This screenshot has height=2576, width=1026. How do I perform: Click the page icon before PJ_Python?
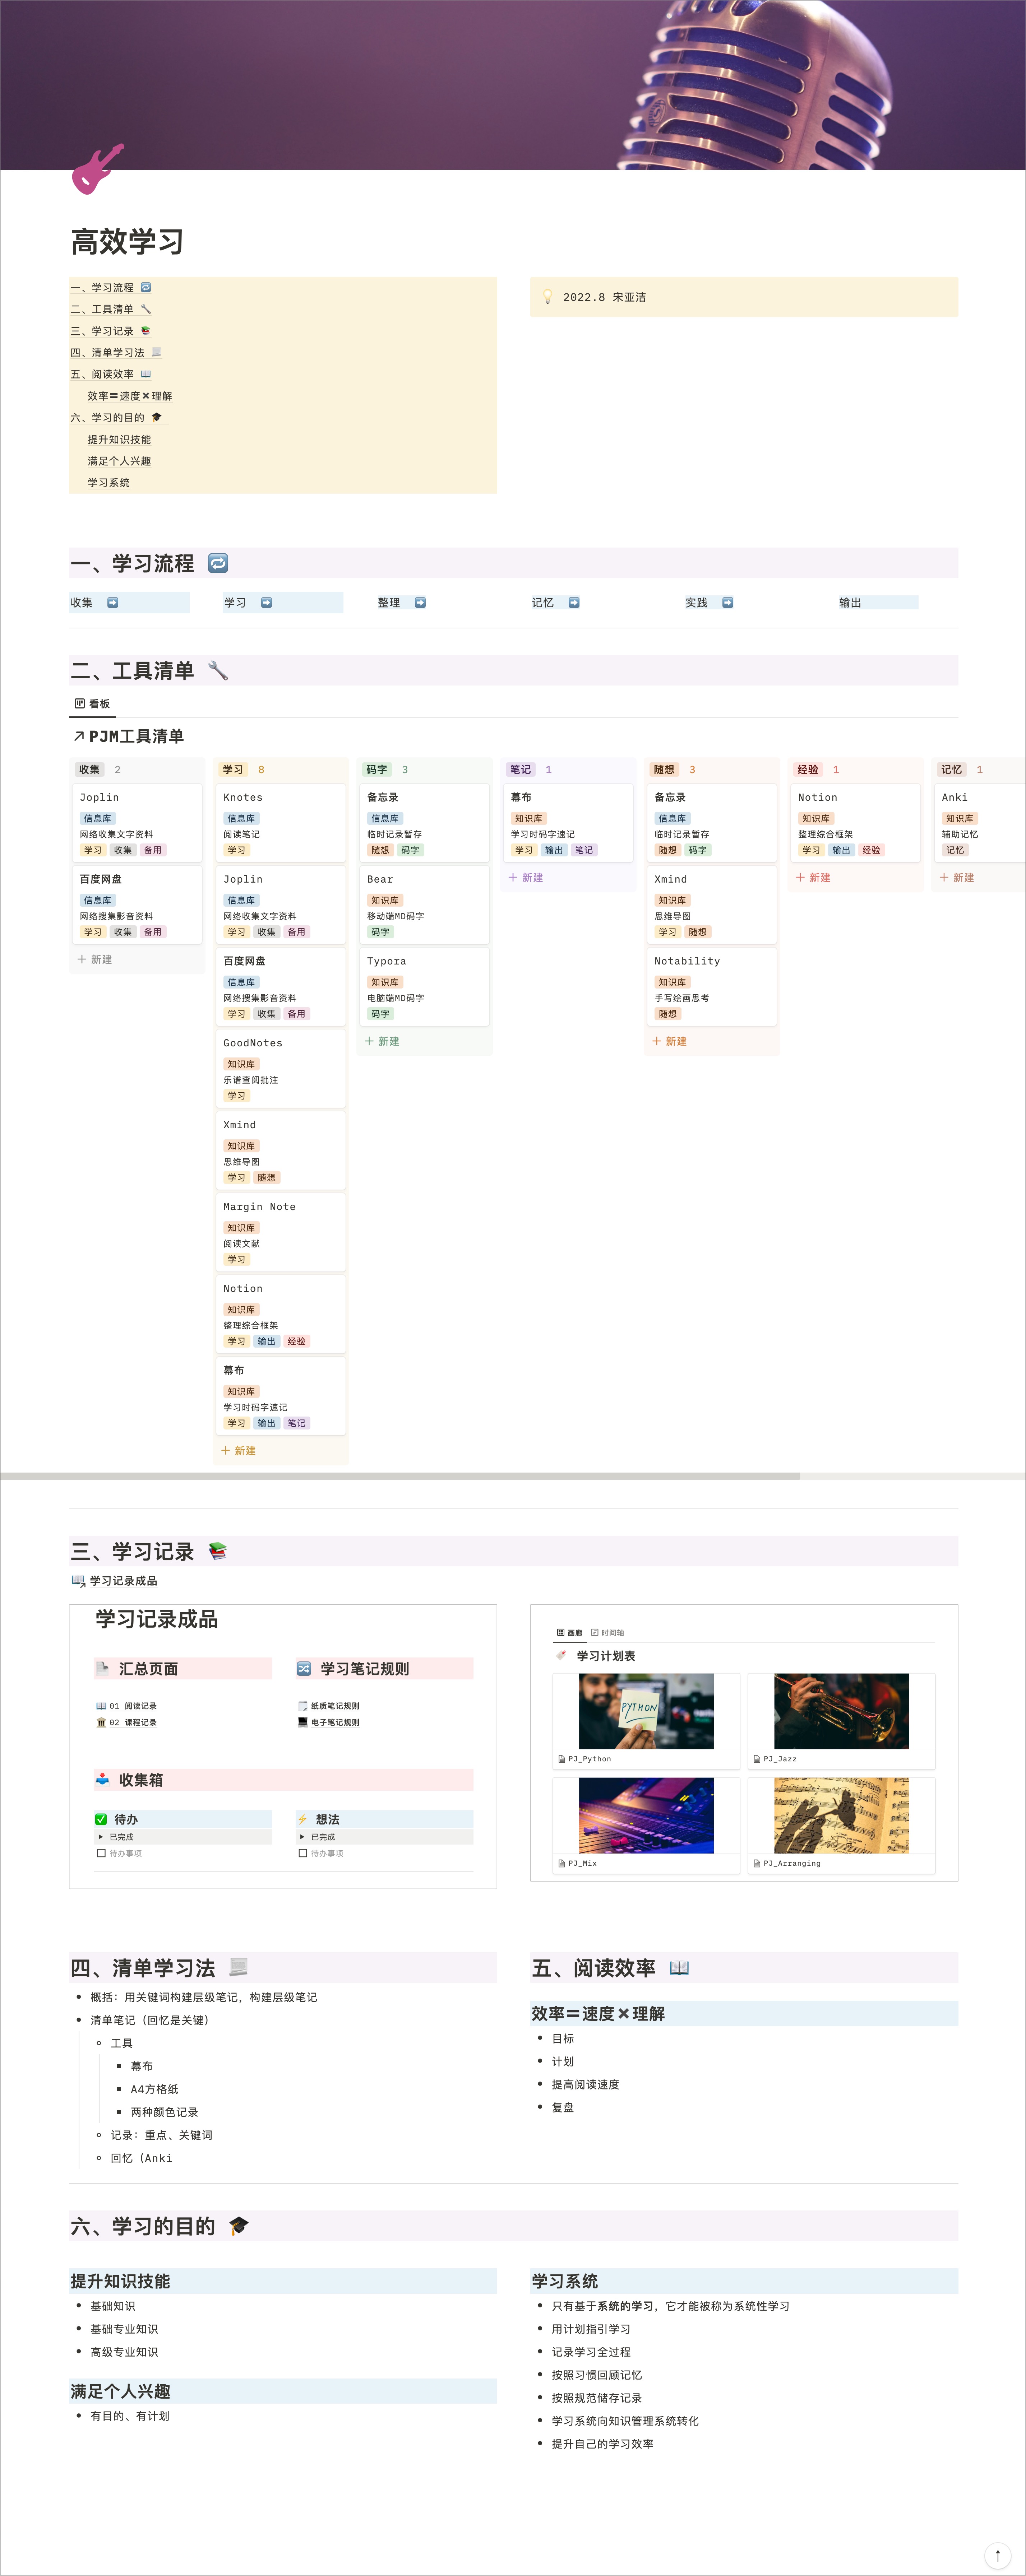[x=561, y=1759]
